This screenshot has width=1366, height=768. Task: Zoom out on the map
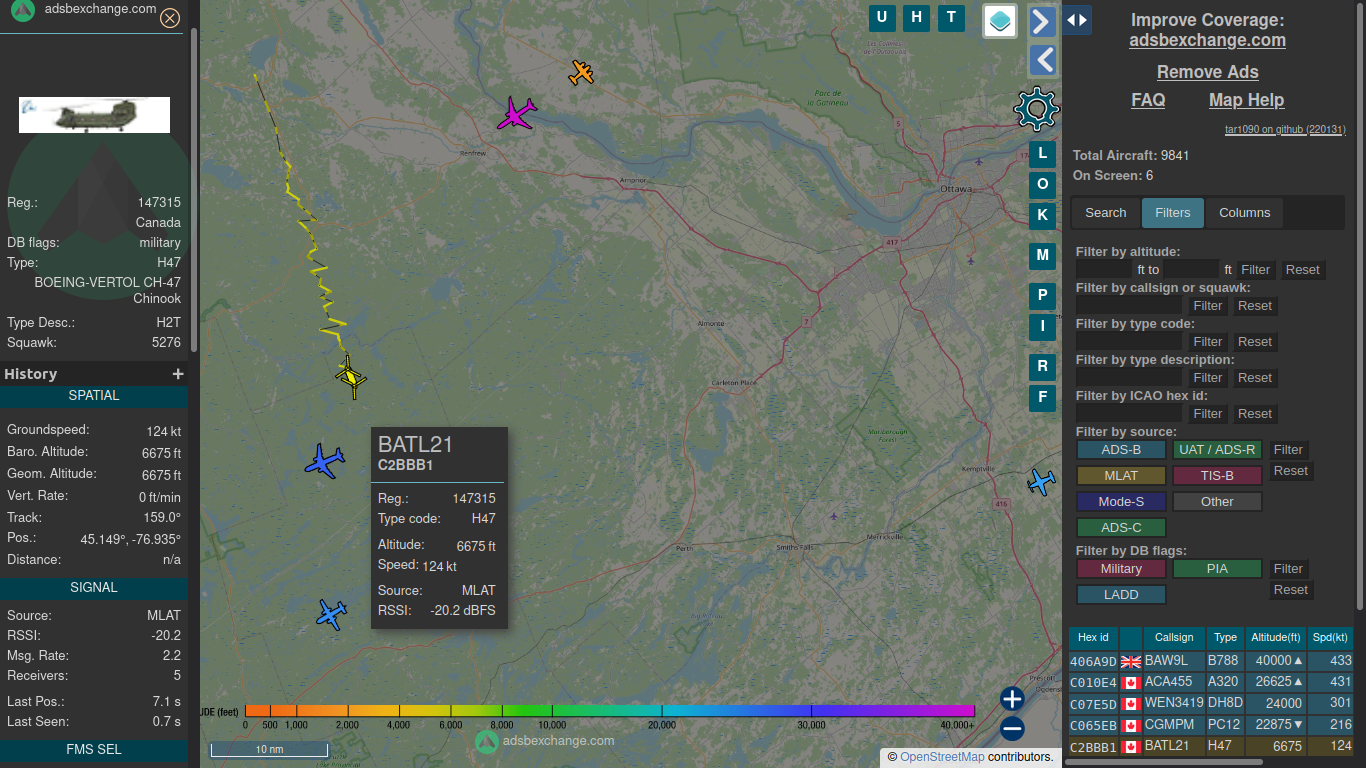click(x=1012, y=729)
